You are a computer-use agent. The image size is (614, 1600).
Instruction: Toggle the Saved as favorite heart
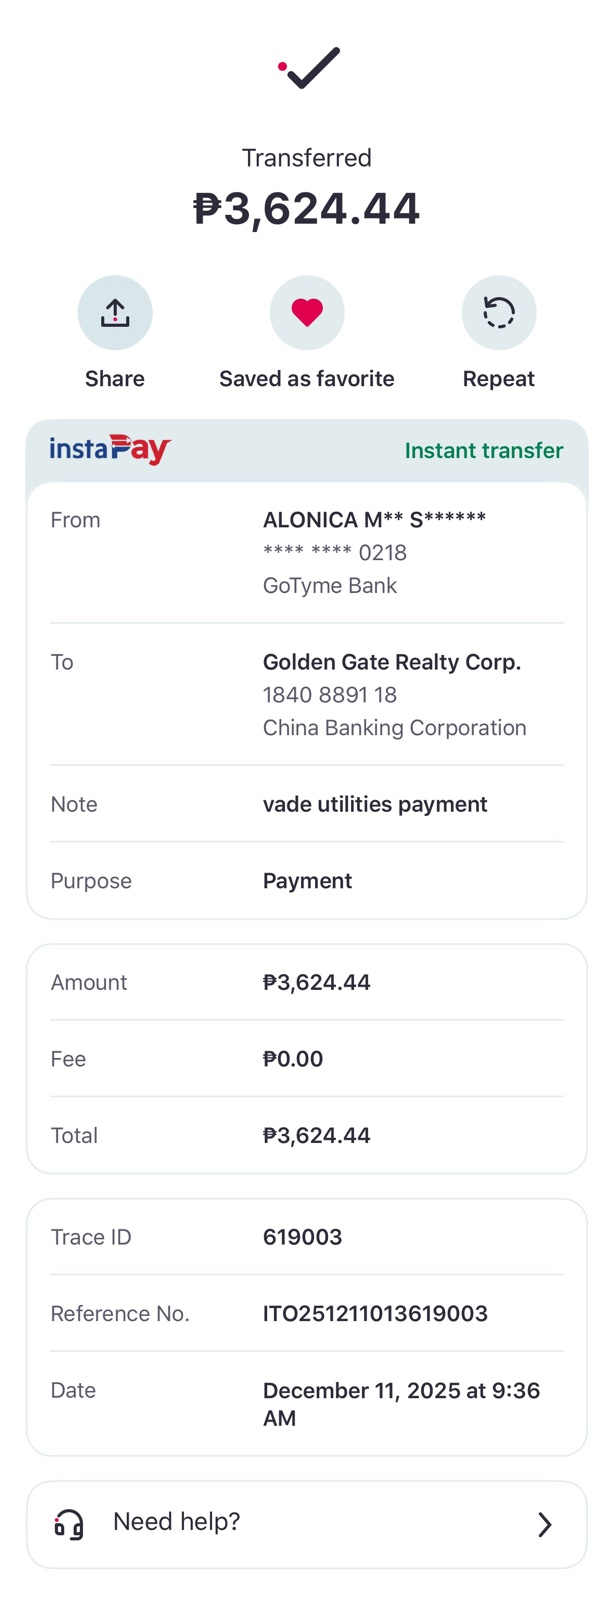tap(307, 313)
